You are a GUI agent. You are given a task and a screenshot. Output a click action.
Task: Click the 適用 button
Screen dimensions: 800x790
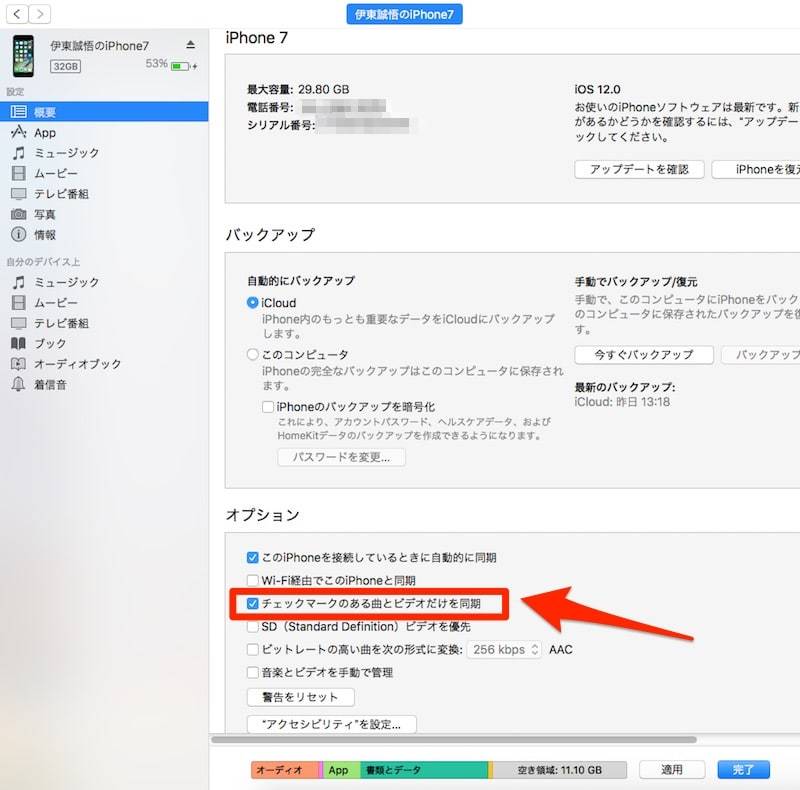coord(672,770)
